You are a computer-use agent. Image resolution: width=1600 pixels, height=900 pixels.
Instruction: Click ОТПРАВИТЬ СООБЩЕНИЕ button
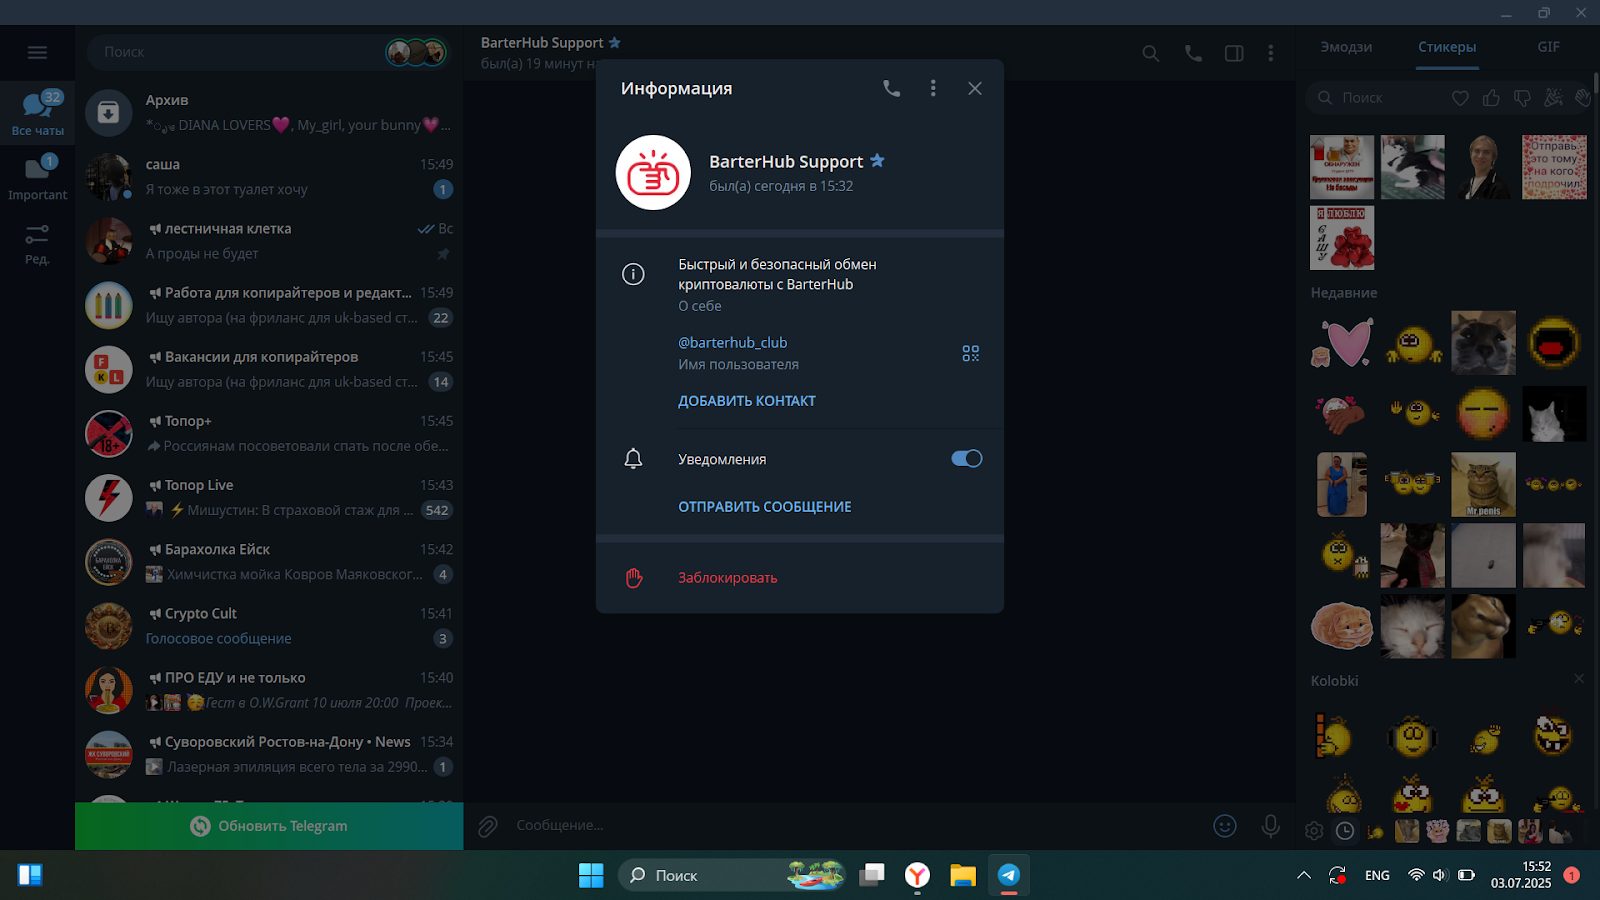pos(765,506)
